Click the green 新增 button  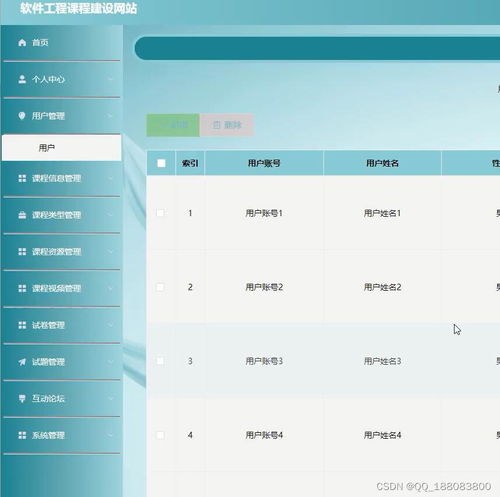point(173,125)
